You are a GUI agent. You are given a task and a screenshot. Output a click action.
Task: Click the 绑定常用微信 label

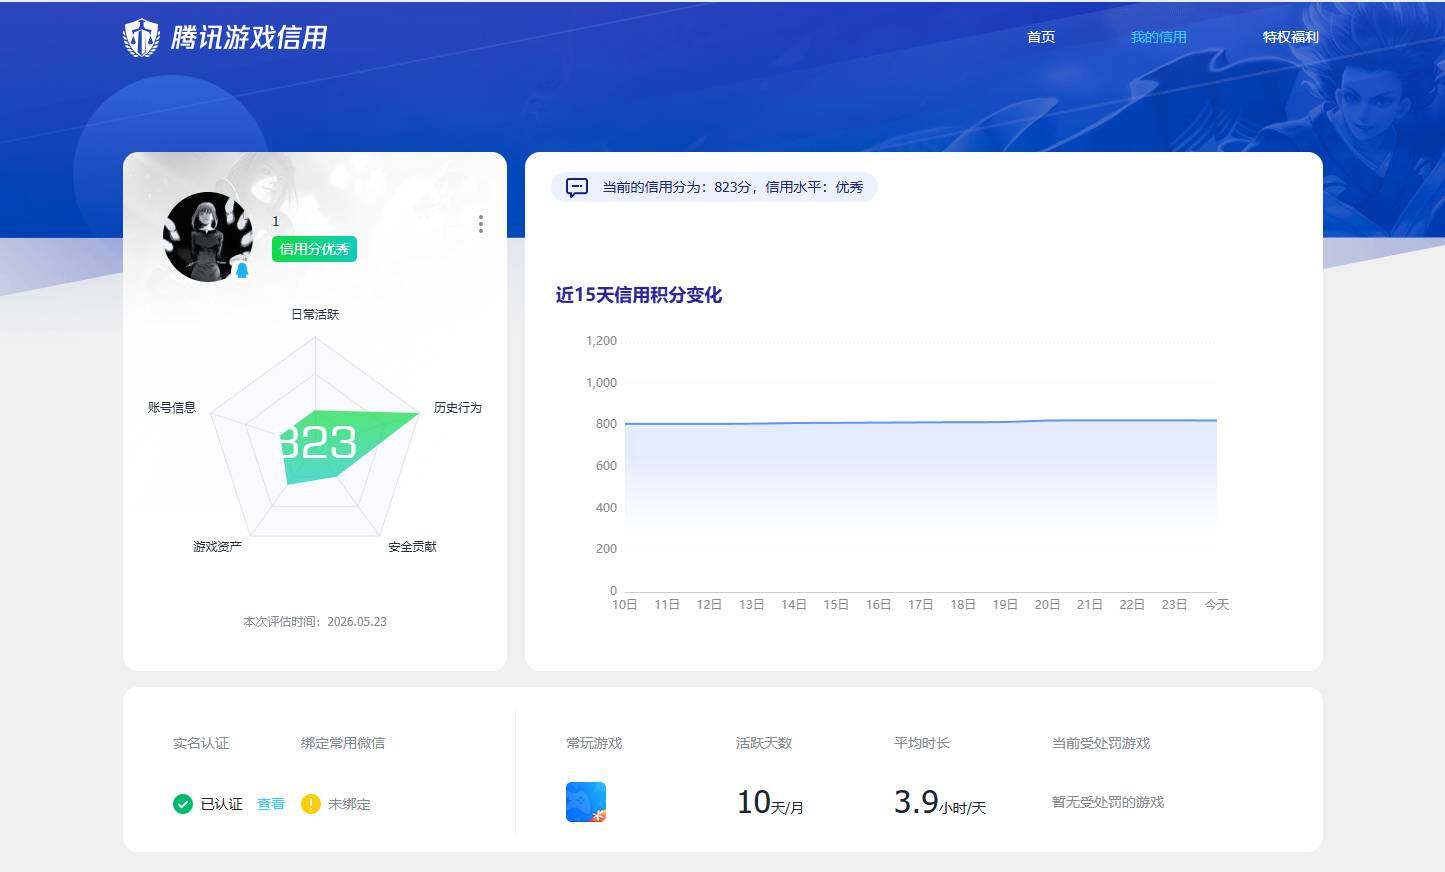point(343,743)
